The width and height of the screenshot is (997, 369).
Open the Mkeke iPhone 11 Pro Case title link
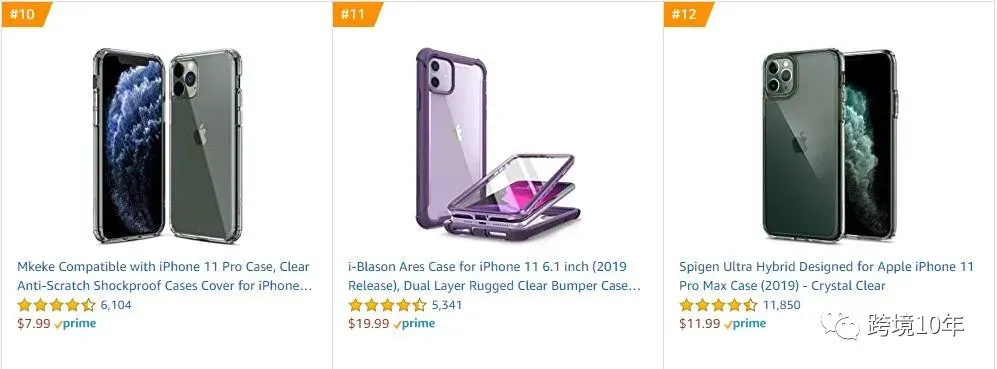[x=164, y=276]
